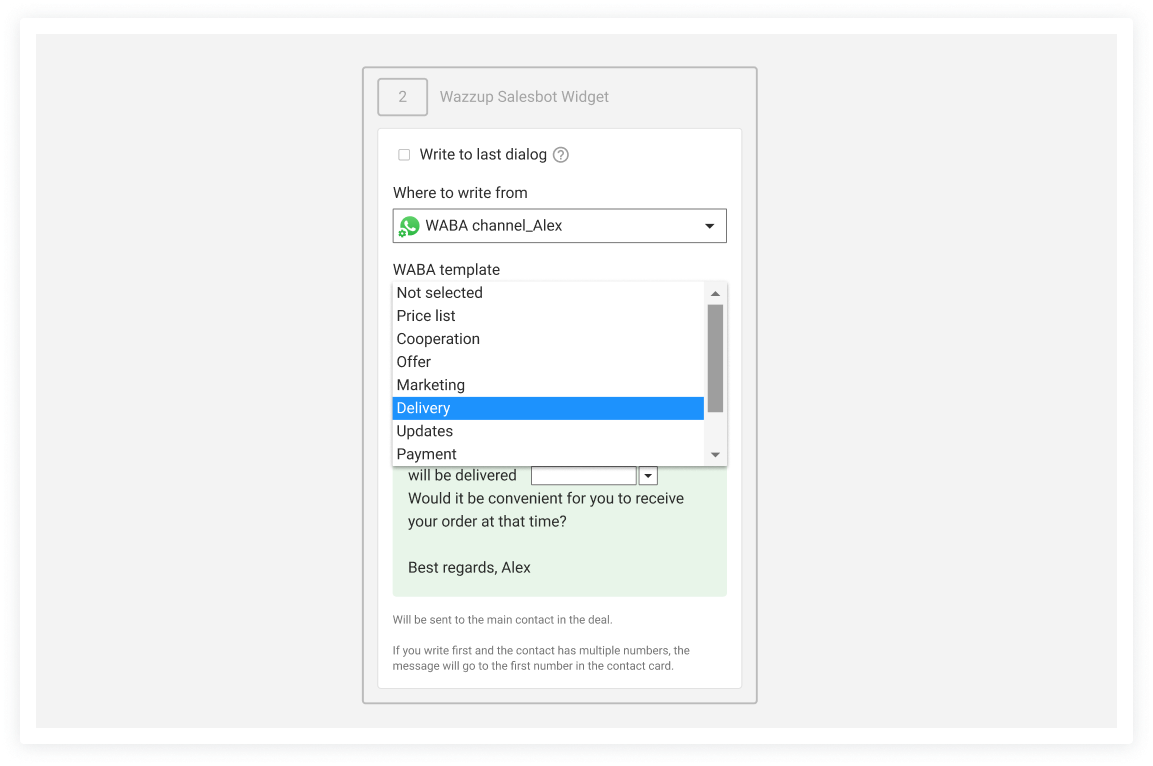
Task: Click the main contact note text
Action: tap(502, 620)
